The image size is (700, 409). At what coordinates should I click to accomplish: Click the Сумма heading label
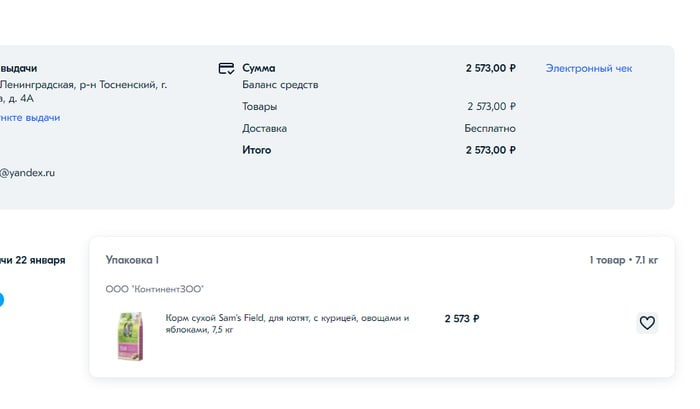[x=259, y=69]
